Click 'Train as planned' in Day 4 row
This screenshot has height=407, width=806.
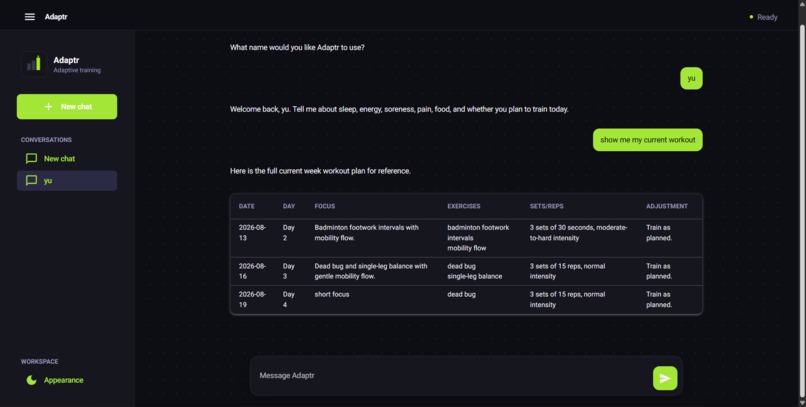pyautogui.click(x=659, y=300)
